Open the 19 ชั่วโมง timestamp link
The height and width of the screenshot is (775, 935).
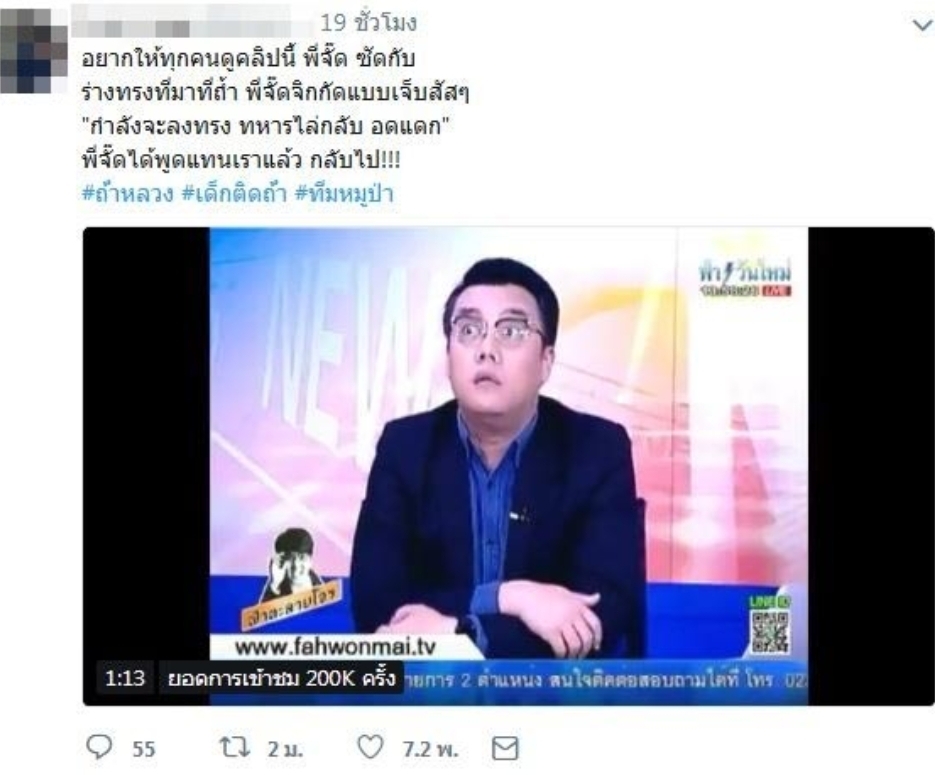tap(369, 23)
